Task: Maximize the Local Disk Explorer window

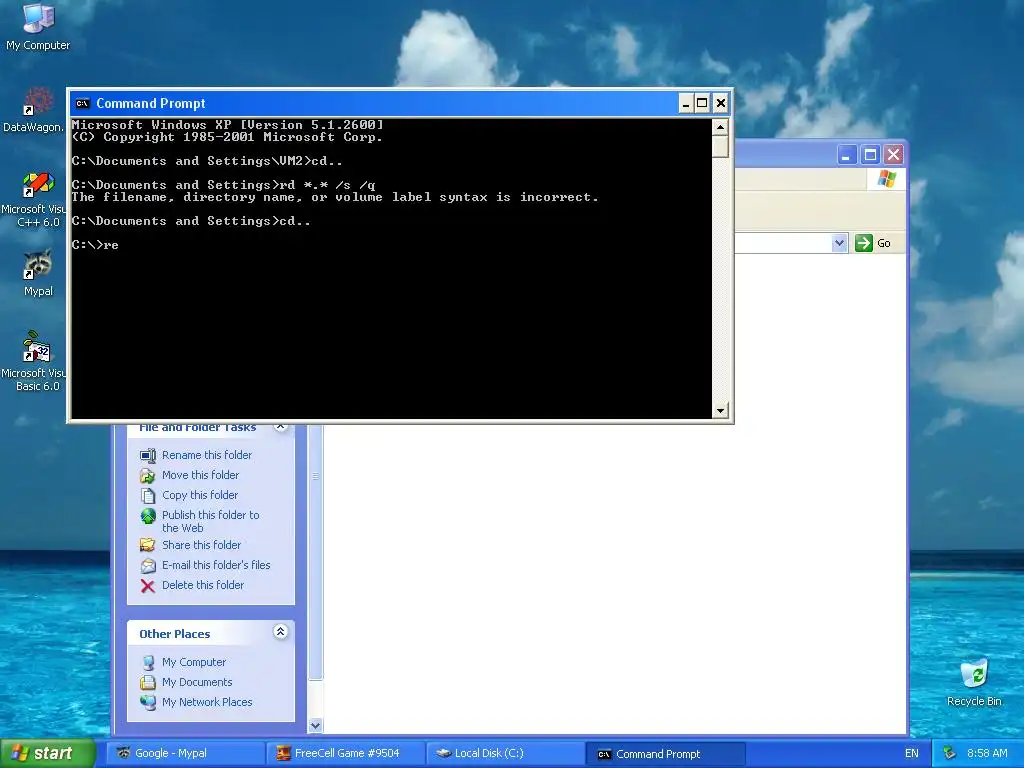Action: [870, 155]
